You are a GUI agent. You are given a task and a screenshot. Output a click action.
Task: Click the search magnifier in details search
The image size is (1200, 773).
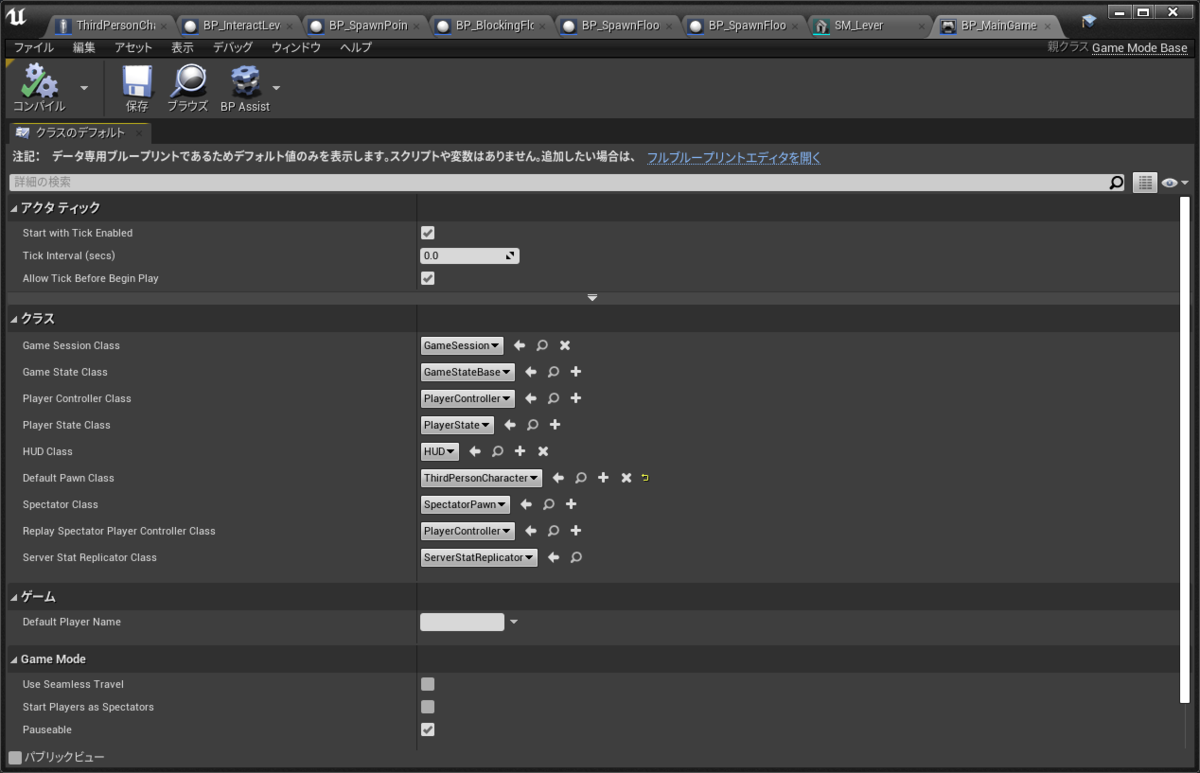point(1116,182)
